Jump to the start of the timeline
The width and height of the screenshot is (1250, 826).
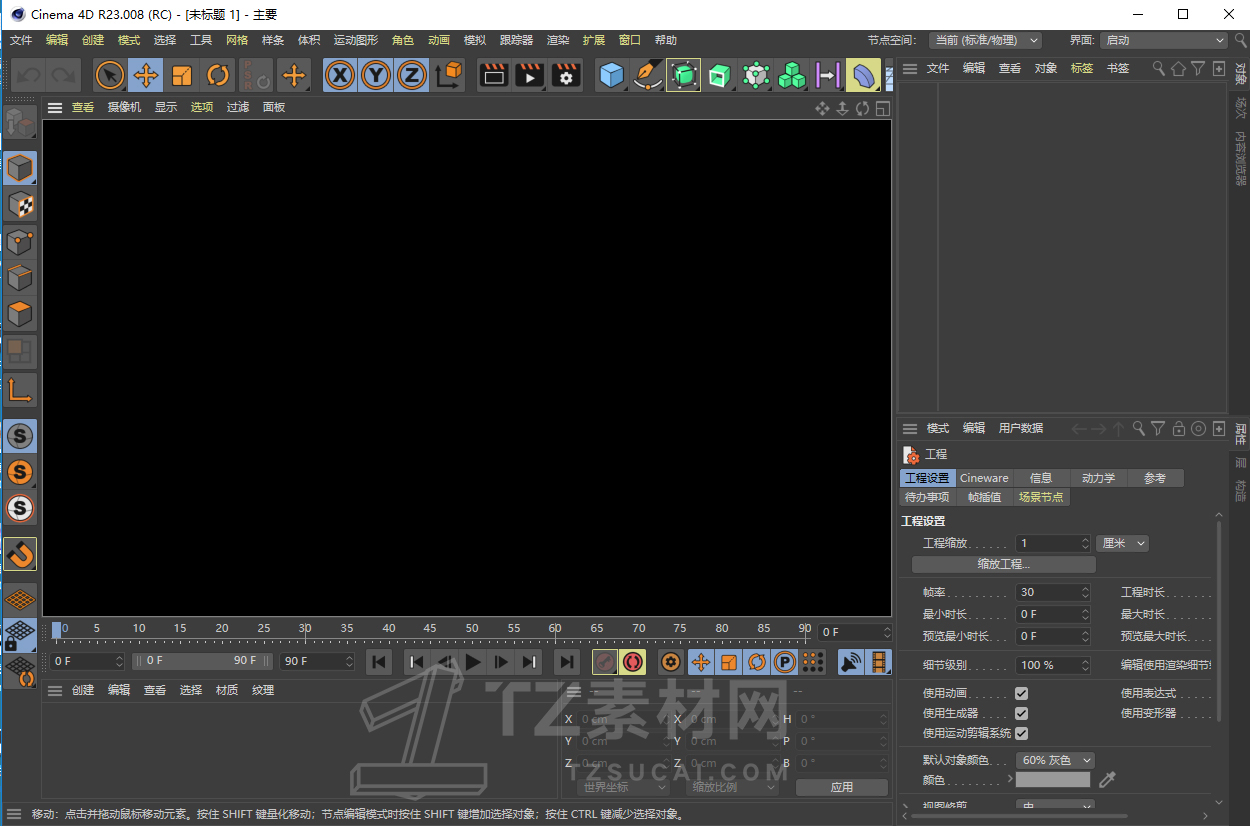pos(379,661)
